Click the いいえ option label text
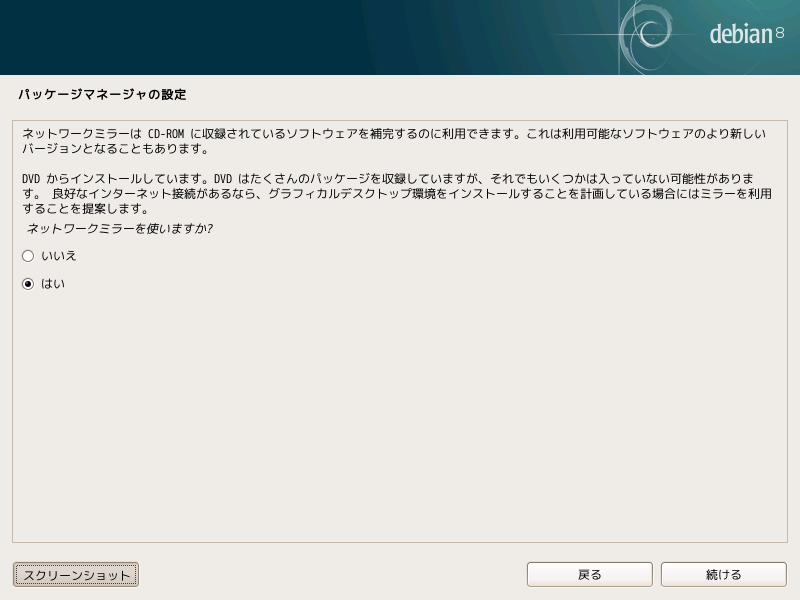 pos(59,256)
